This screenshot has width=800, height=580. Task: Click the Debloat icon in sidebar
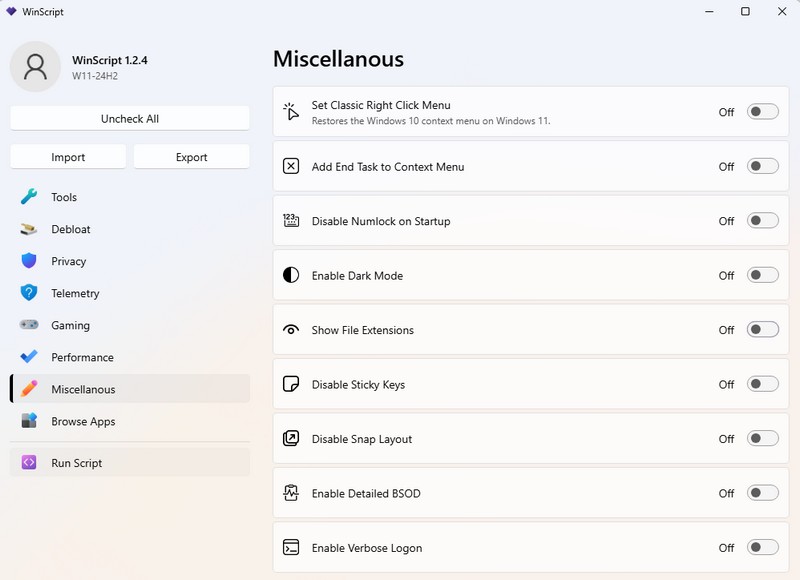click(x=29, y=229)
